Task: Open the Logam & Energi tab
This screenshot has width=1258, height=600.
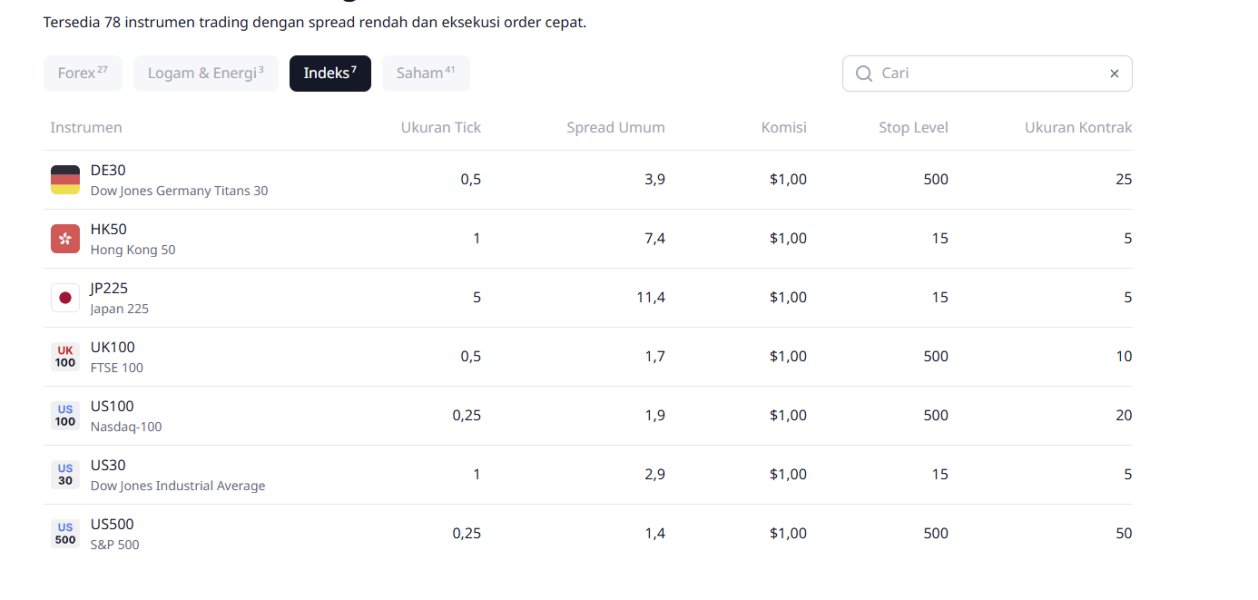Action: [206, 74]
